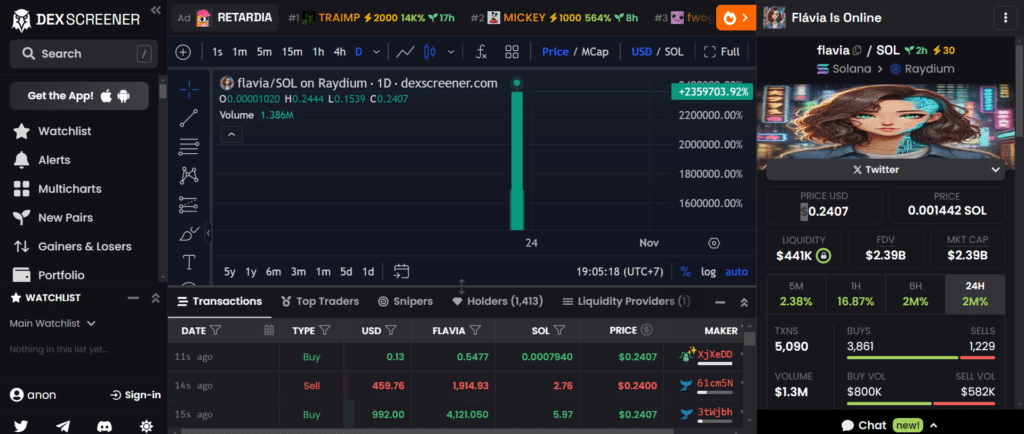Open chart scale settings gear icon
1024x434 pixels.
tap(714, 243)
